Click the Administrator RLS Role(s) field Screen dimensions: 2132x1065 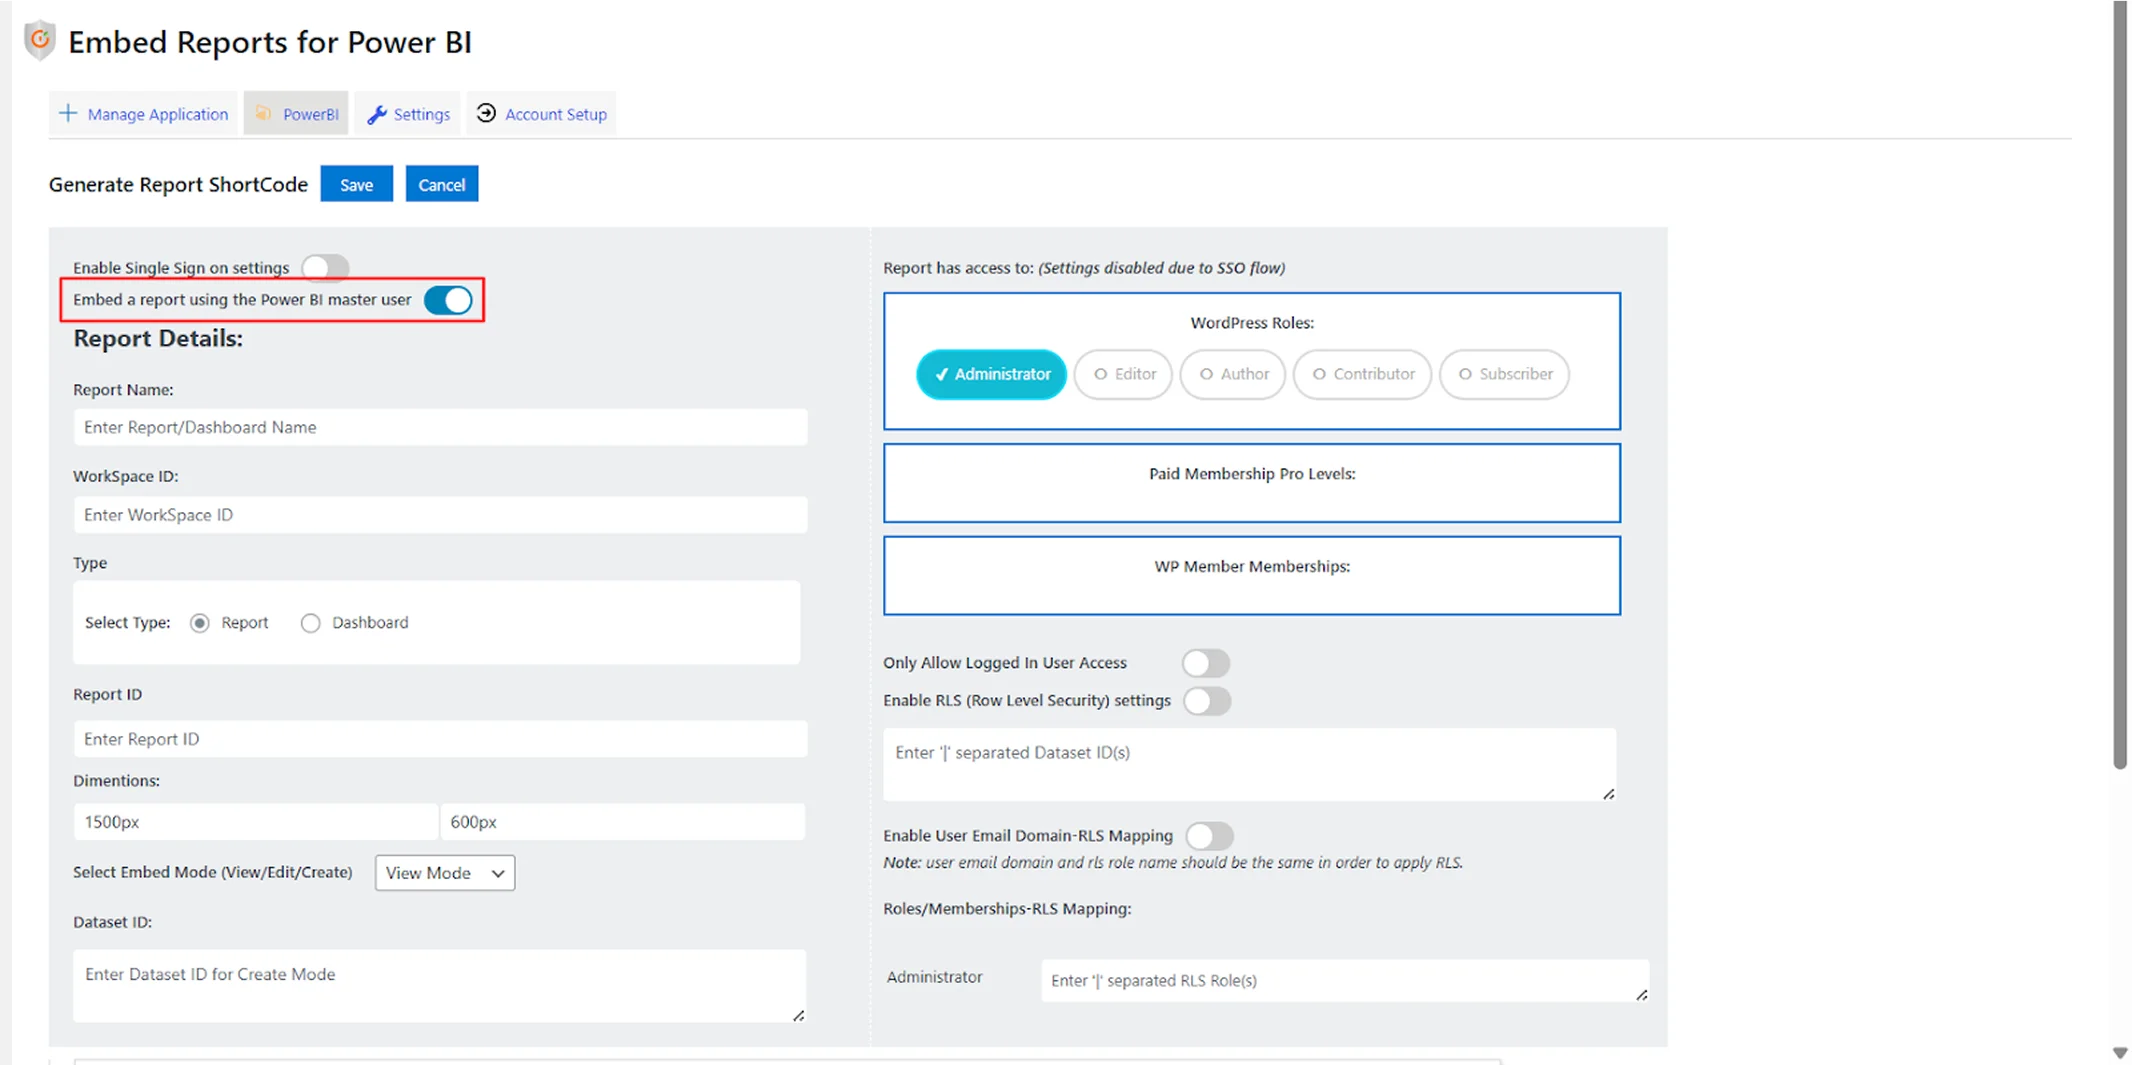tap(1345, 981)
